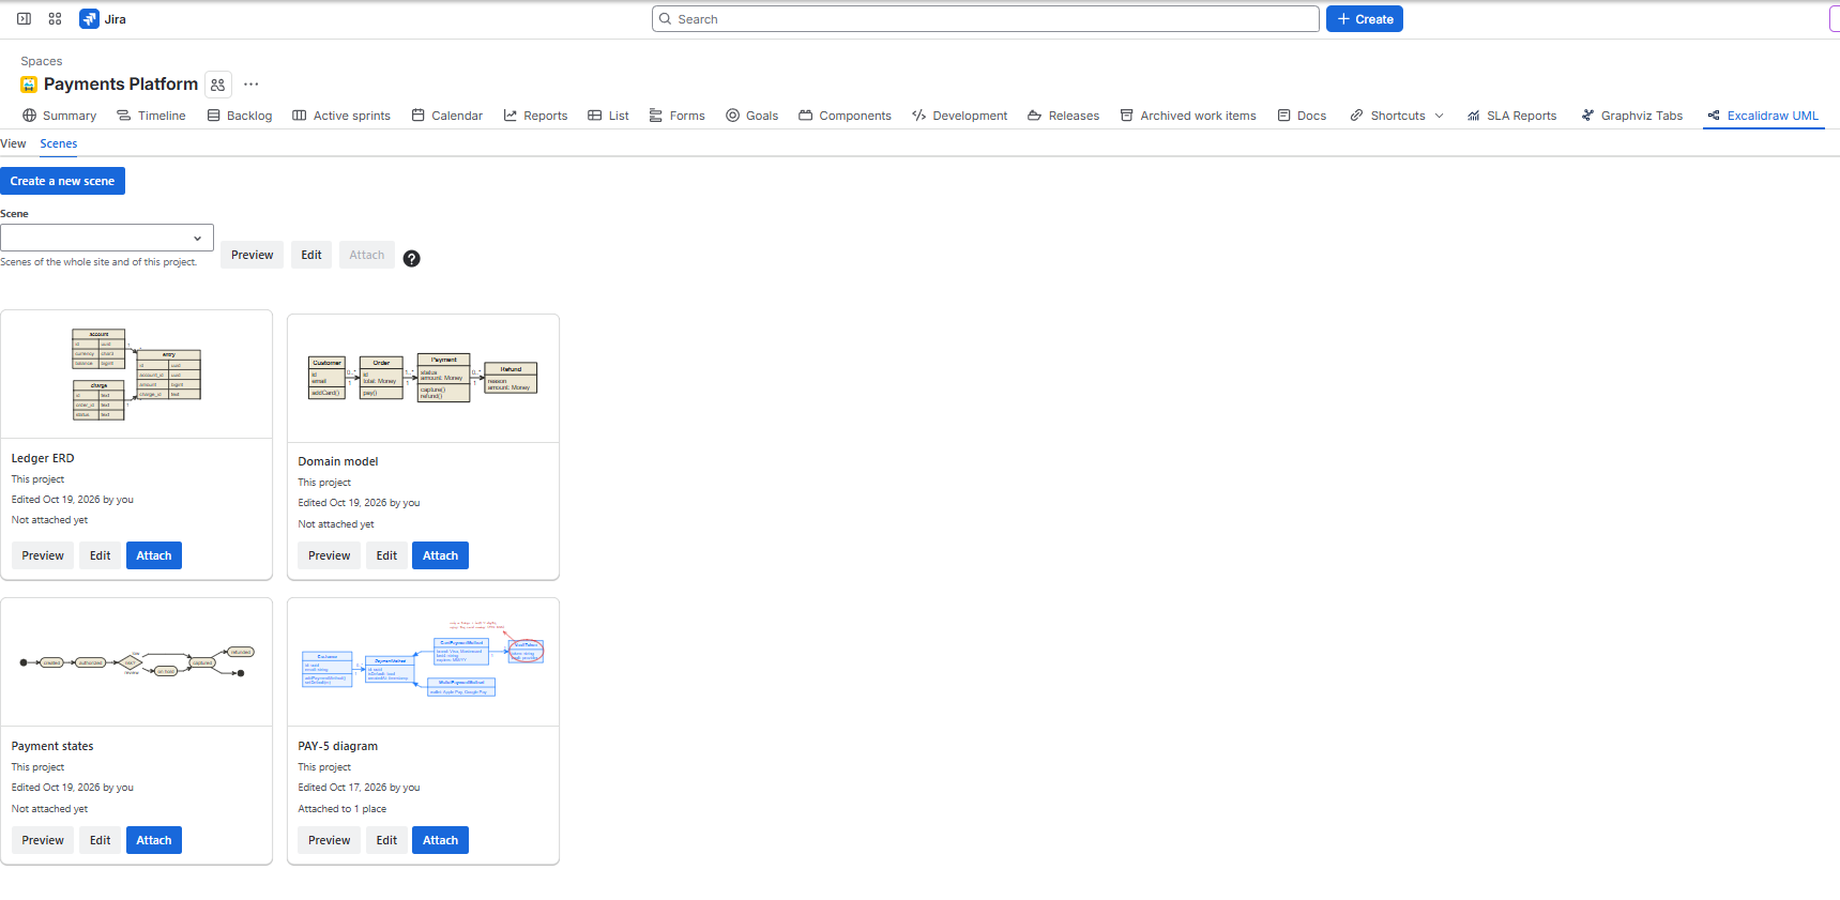The image size is (1840, 900).
Task: Open Archived work items tab
Action: point(1188,116)
